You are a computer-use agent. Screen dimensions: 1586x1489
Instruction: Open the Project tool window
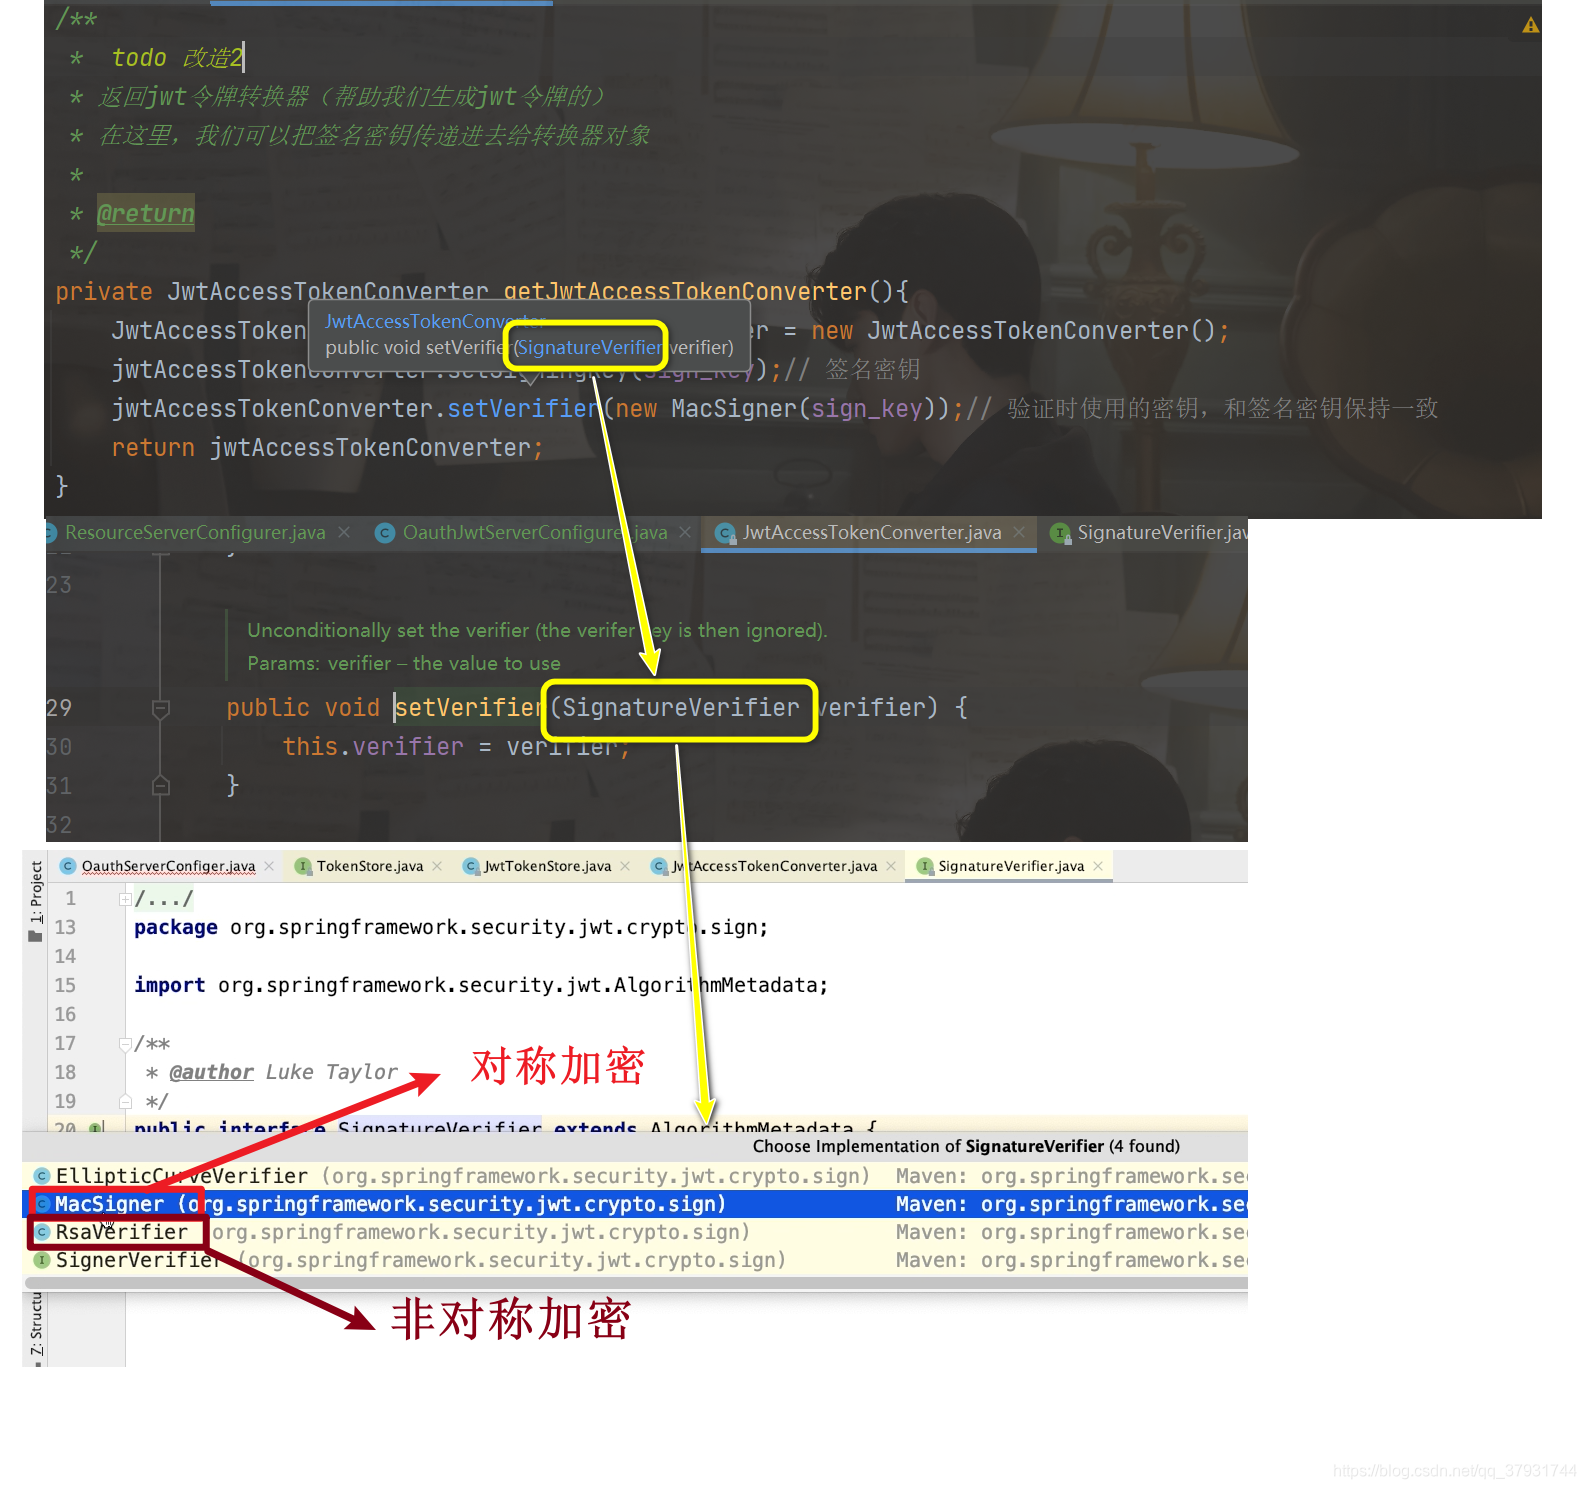[35, 901]
